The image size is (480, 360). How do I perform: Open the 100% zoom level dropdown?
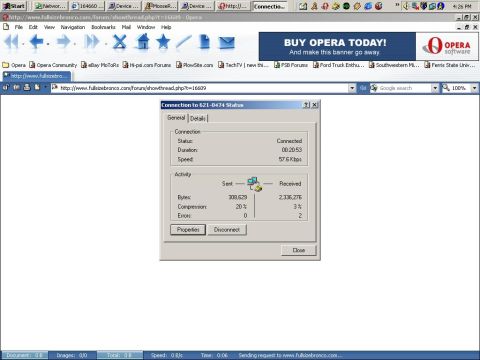click(474, 88)
